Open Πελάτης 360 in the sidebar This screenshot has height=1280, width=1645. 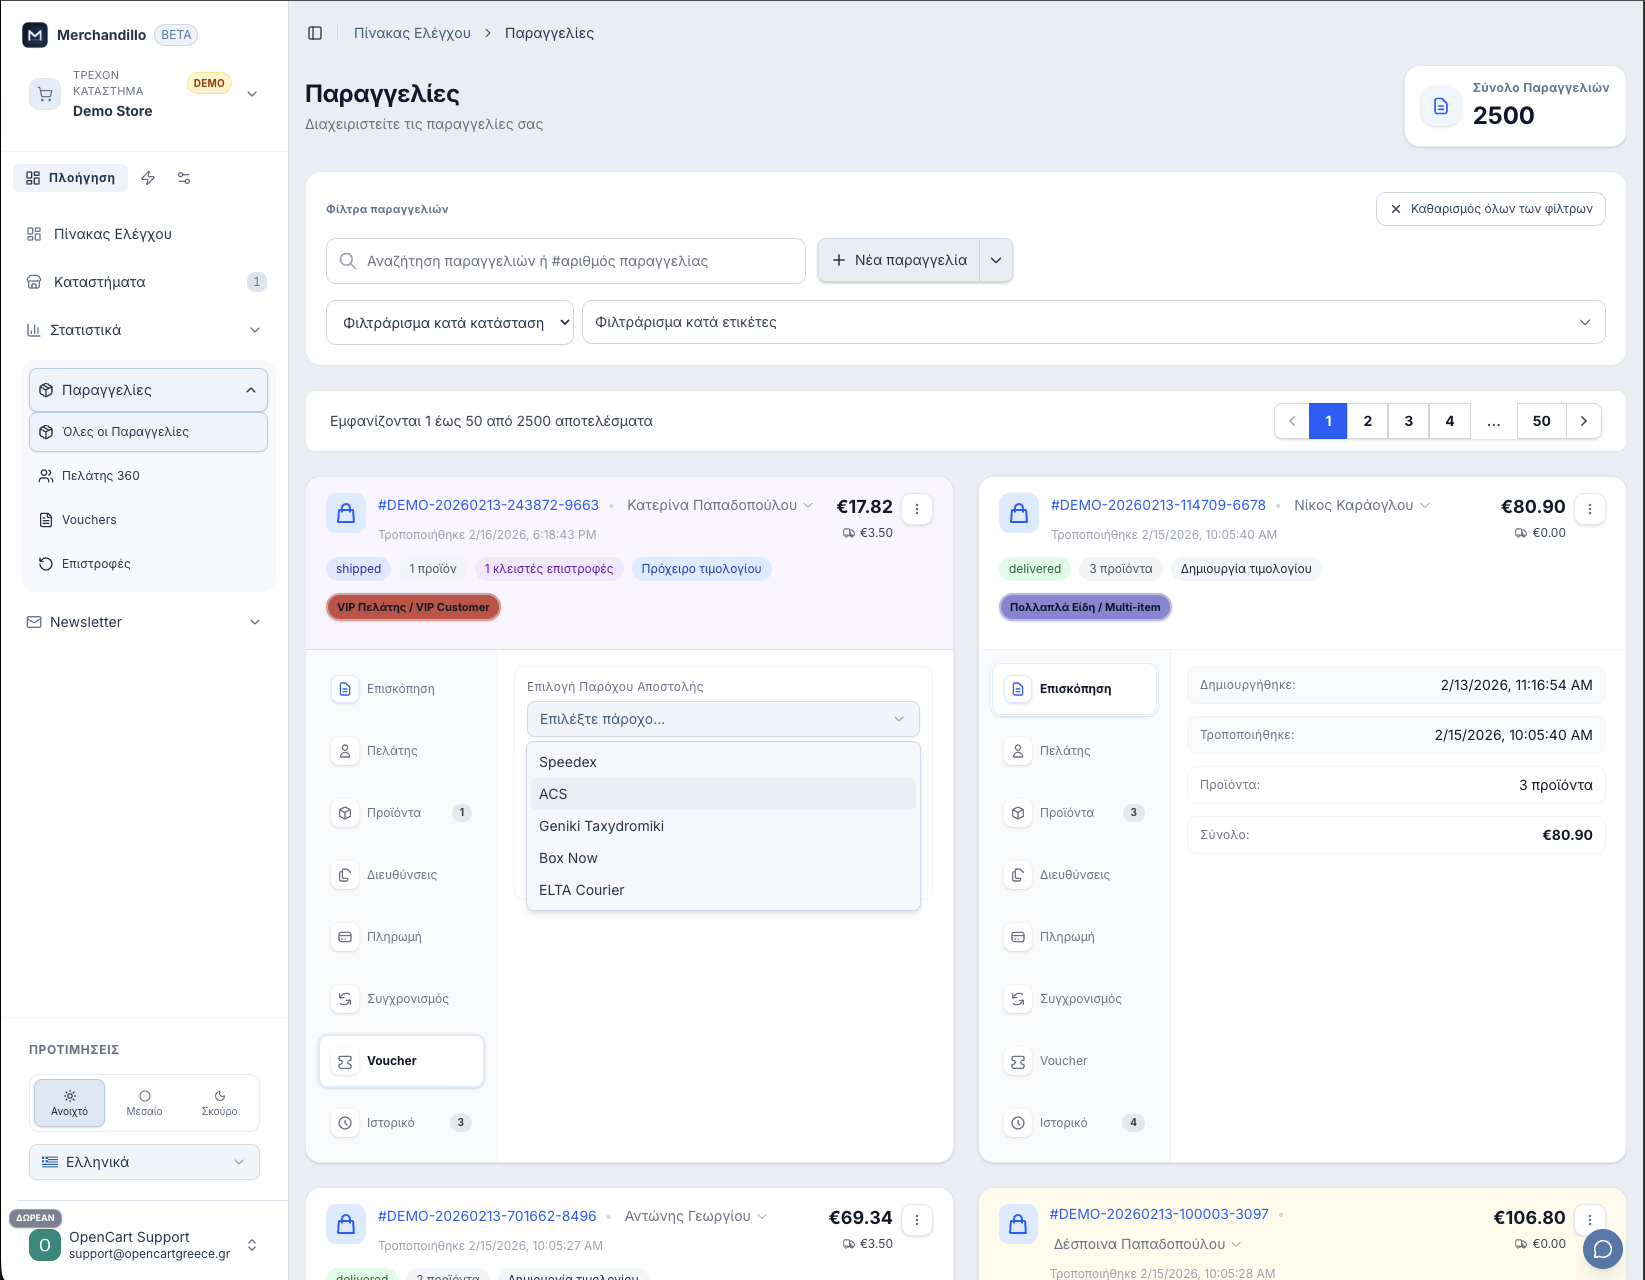click(148, 476)
